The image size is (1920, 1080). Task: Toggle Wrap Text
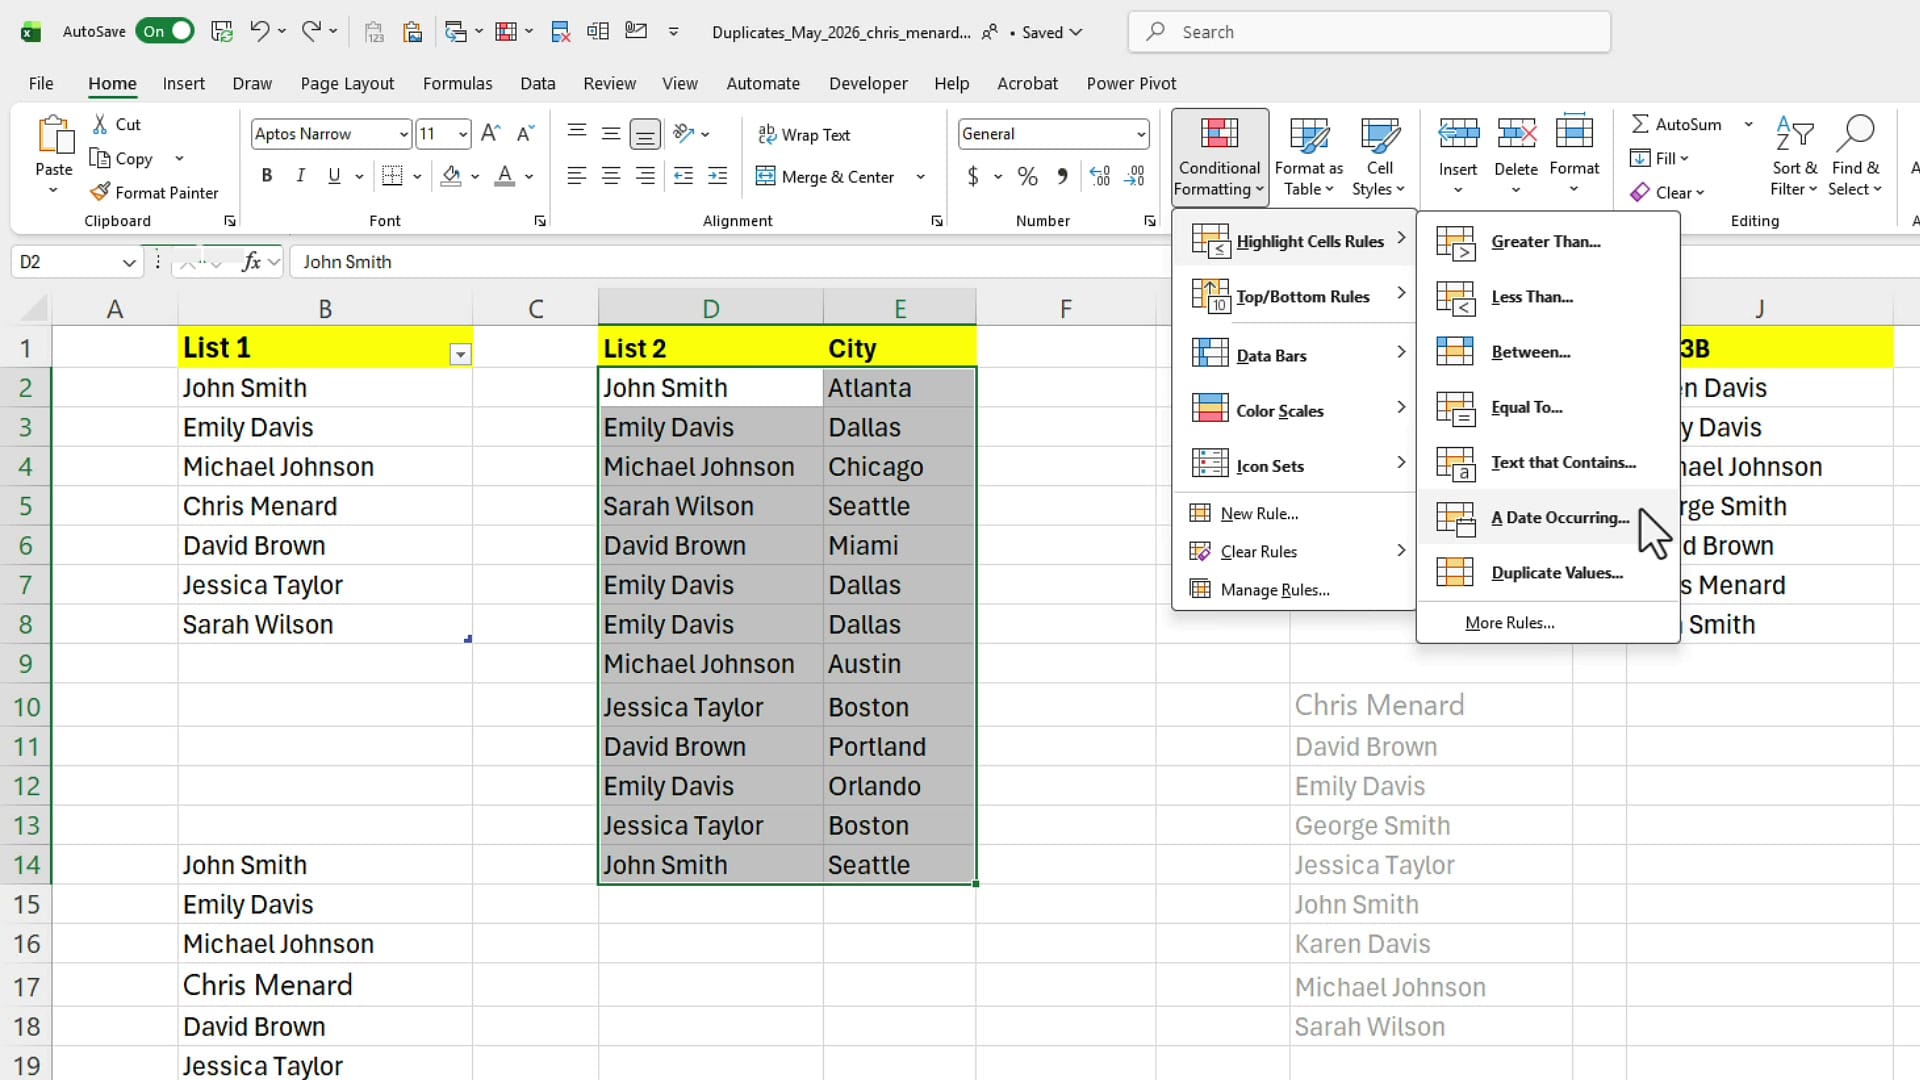point(804,134)
